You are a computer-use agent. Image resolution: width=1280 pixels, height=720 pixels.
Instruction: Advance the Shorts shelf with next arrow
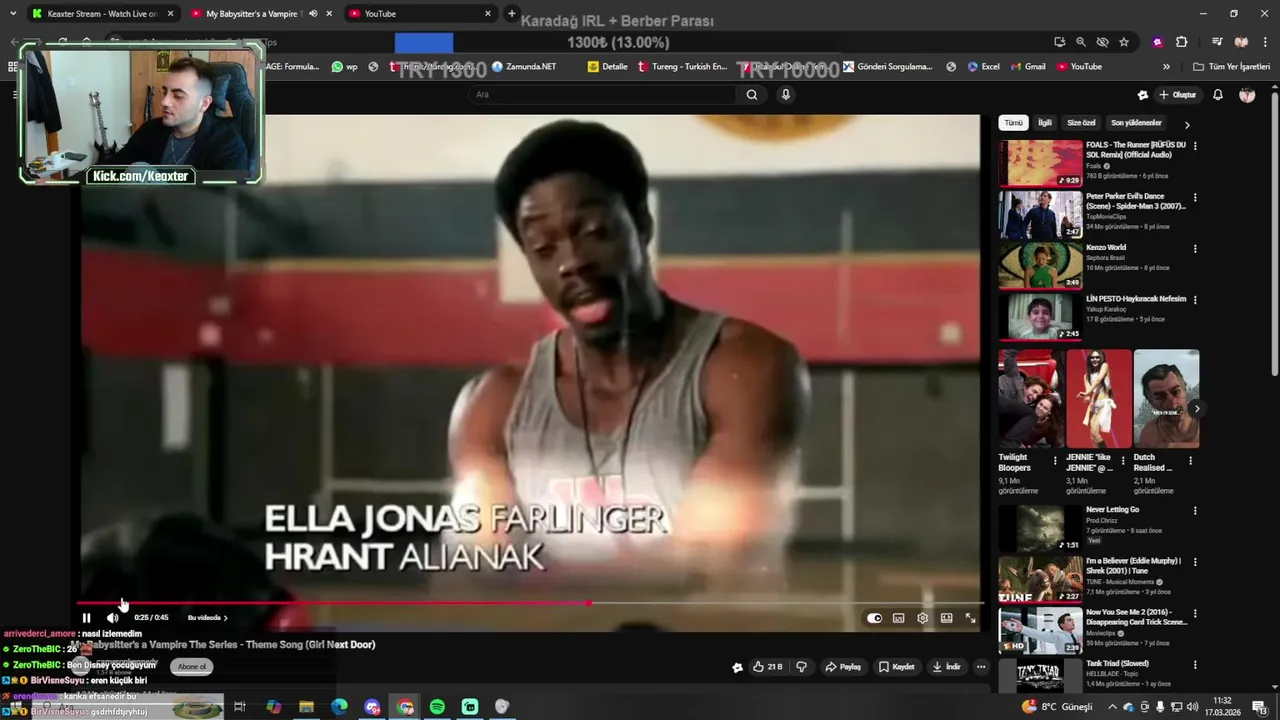tap(1196, 408)
